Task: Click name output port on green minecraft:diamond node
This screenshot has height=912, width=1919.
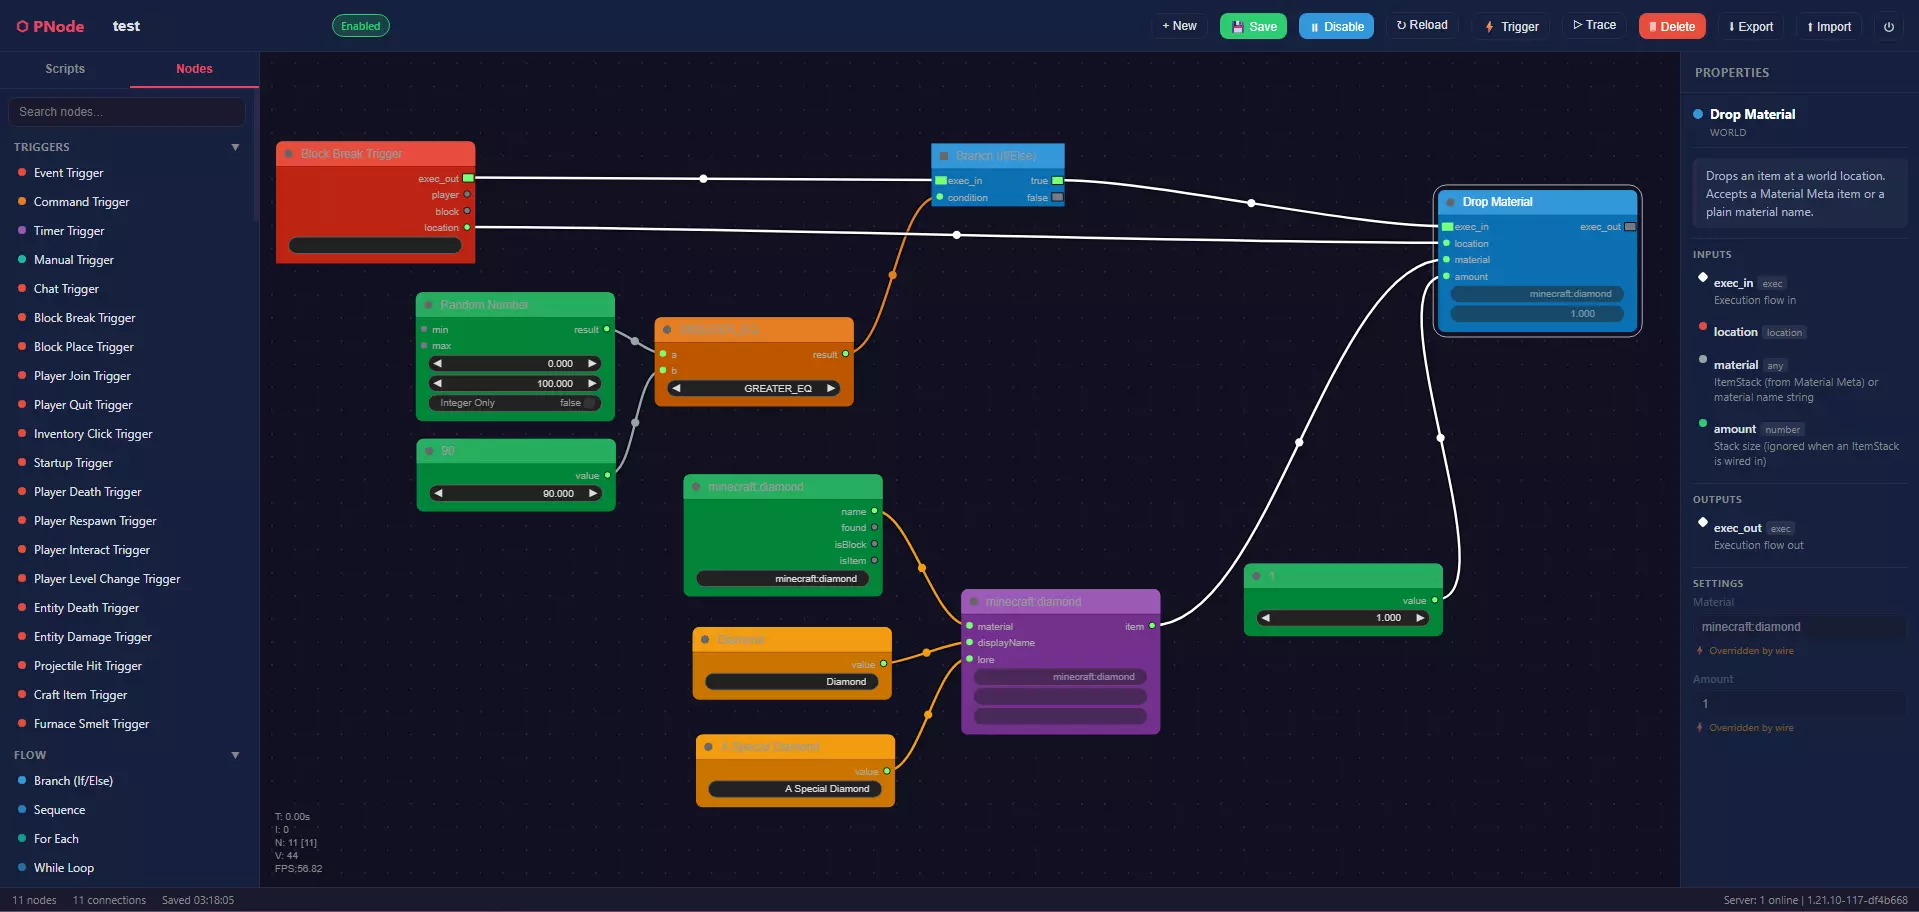Action: (x=874, y=511)
